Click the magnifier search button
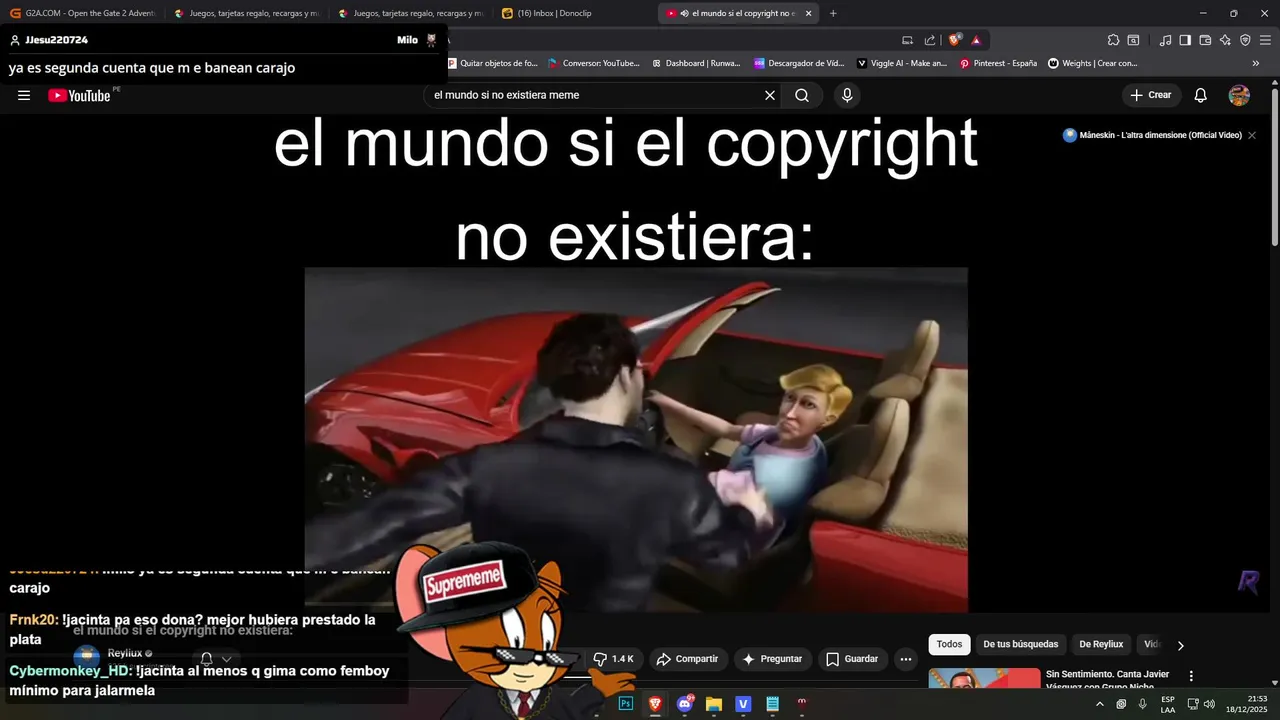Viewport: 1280px width, 720px height. tap(802, 95)
